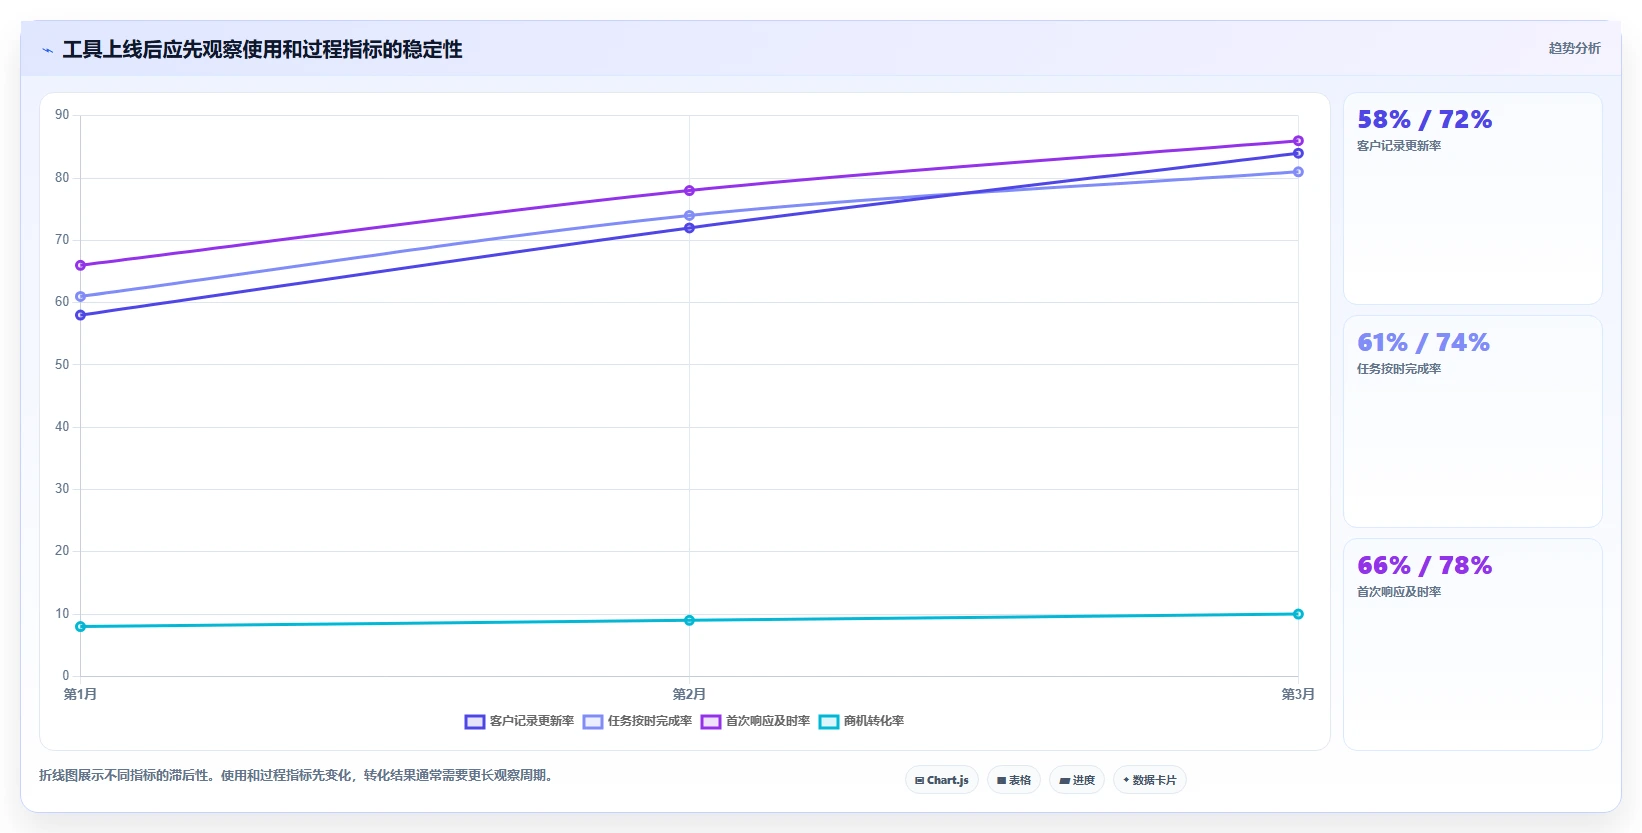
Task: Click the 任务按时完成率 card caption
Action: (x=1399, y=369)
